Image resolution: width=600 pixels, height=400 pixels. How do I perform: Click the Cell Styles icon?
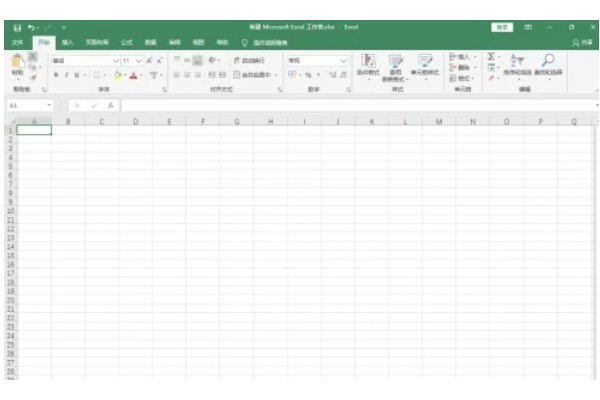click(425, 60)
